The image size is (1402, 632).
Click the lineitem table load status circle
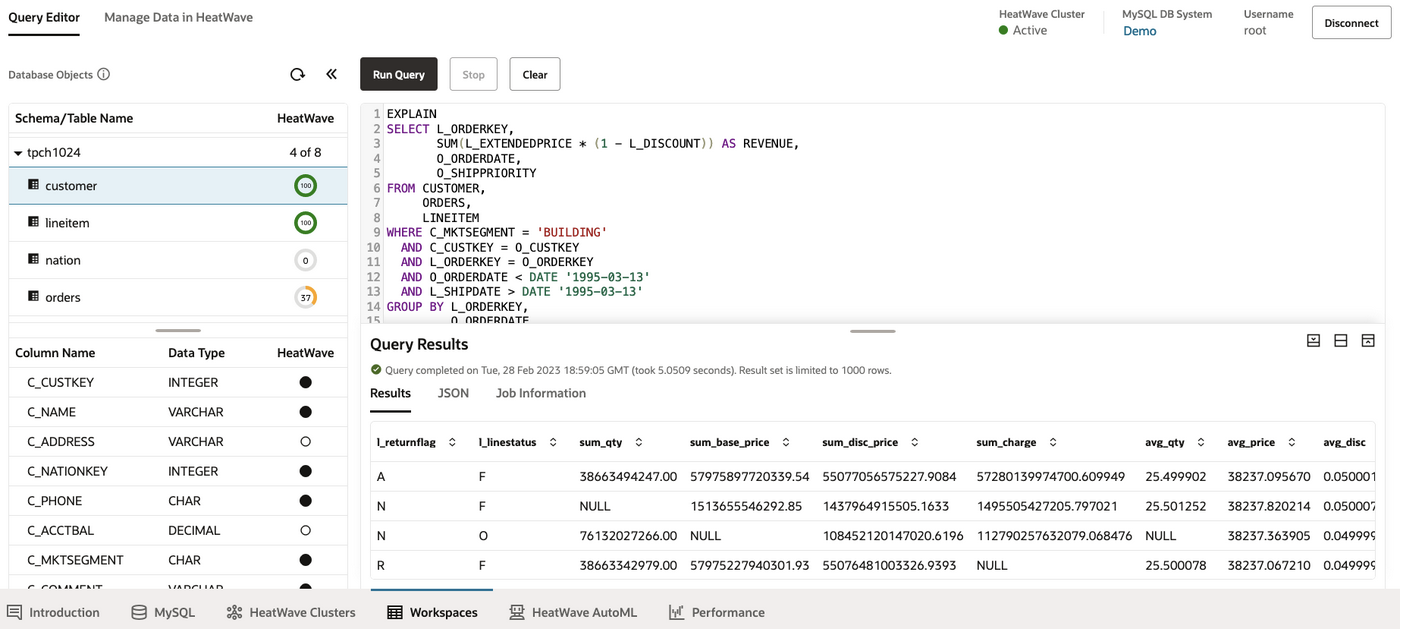coord(305,223)
